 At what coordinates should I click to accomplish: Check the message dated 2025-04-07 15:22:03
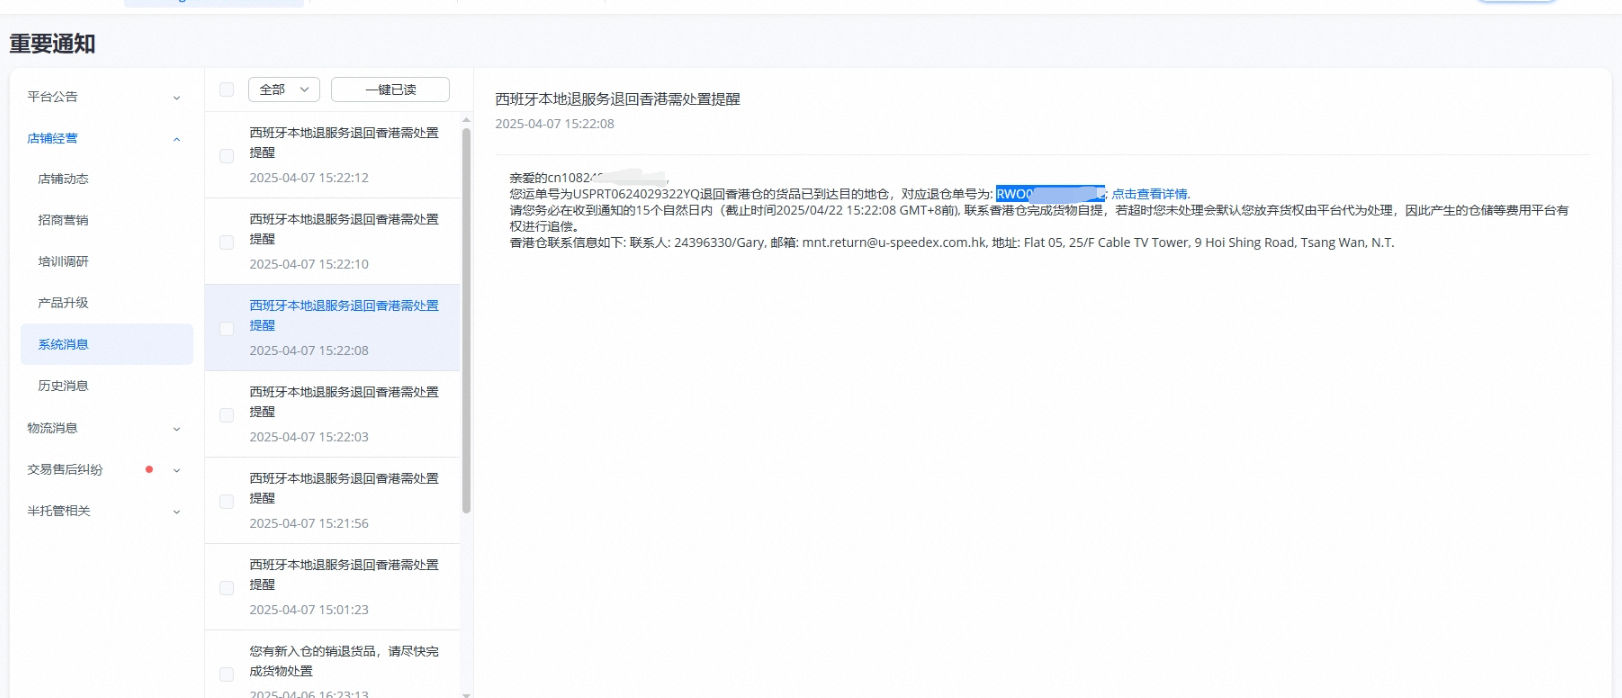click(227, 415)
